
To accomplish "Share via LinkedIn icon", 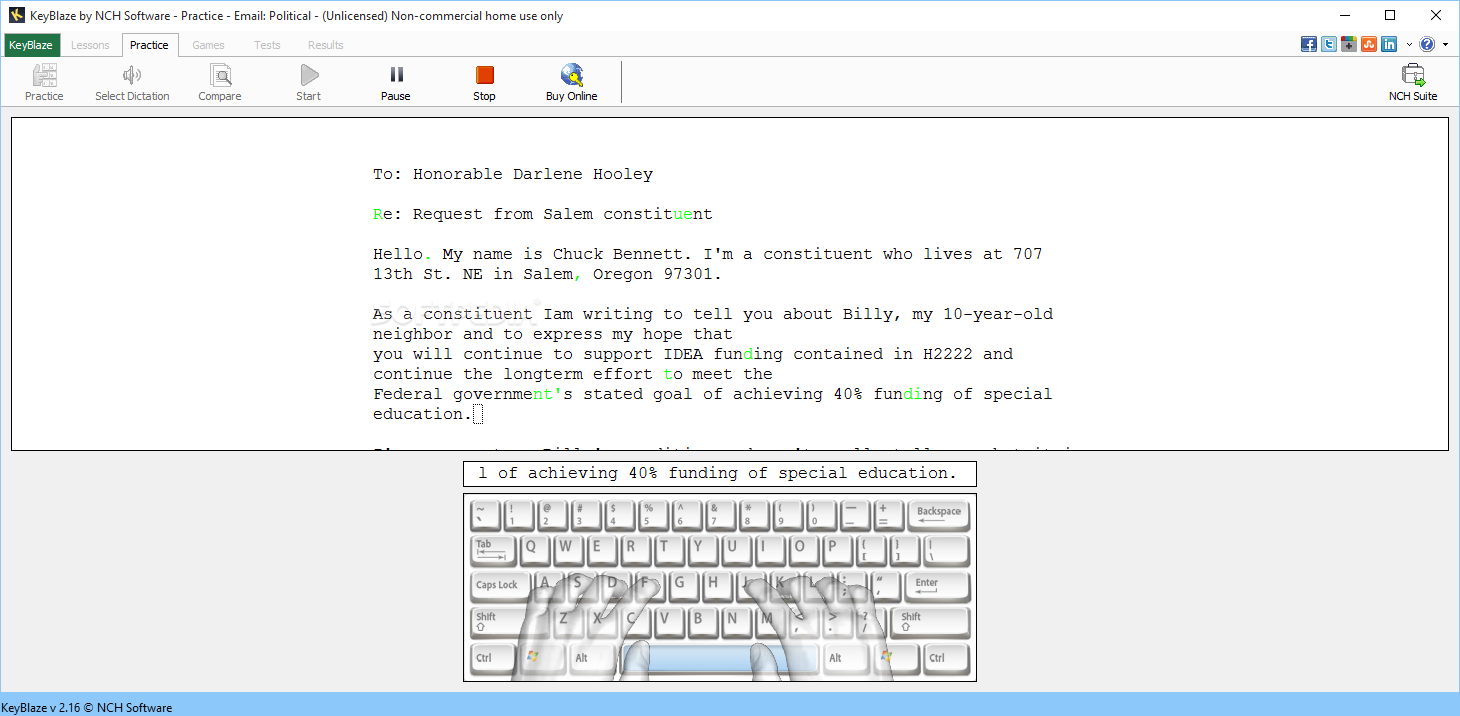I will pos(1389,44).
